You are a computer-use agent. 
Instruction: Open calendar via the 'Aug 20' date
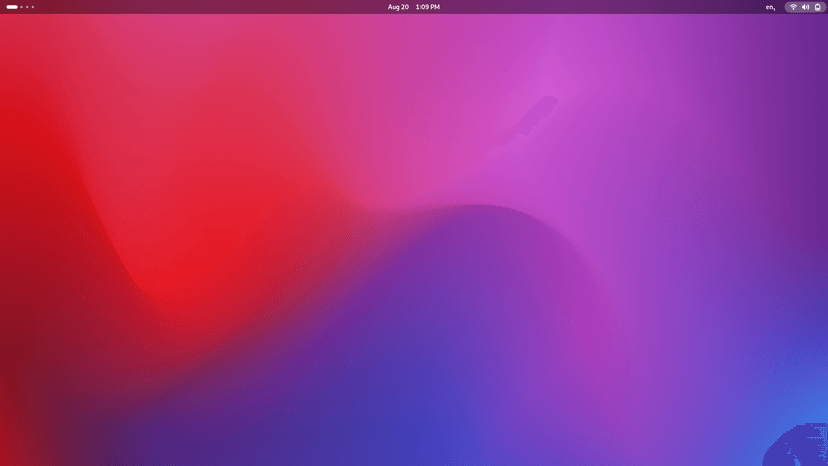[398, 7]
